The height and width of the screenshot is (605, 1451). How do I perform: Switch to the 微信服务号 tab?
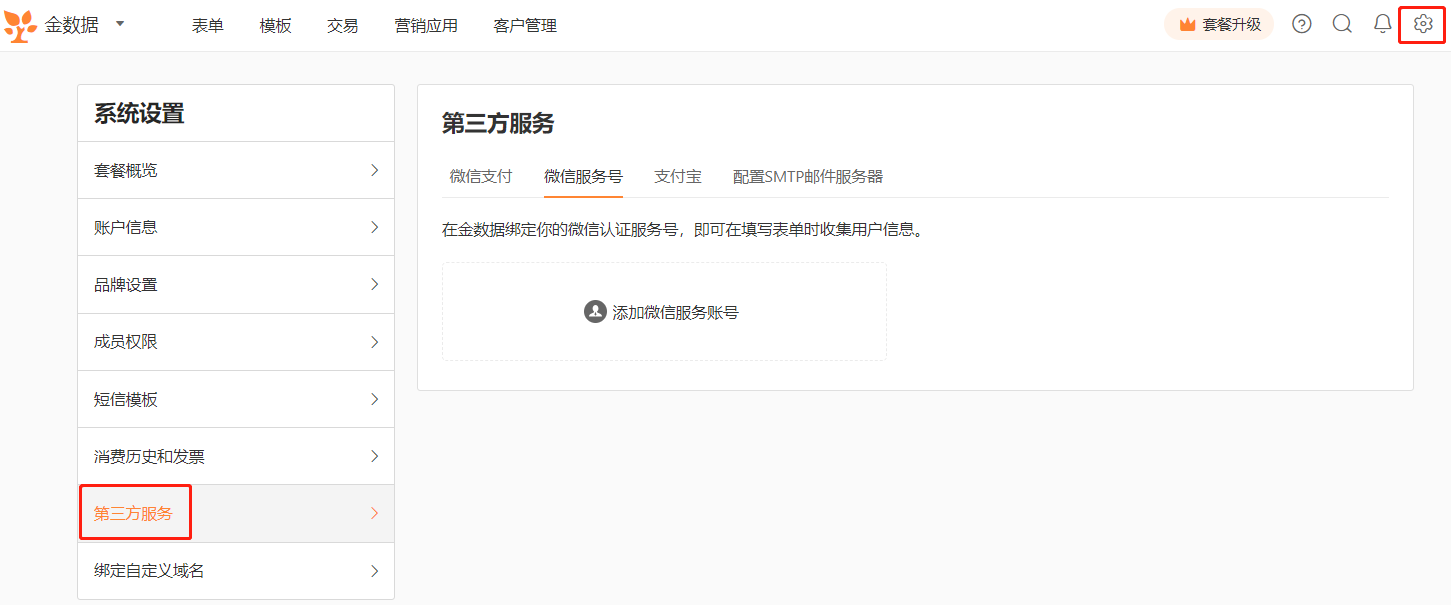[x=583, y=176]
